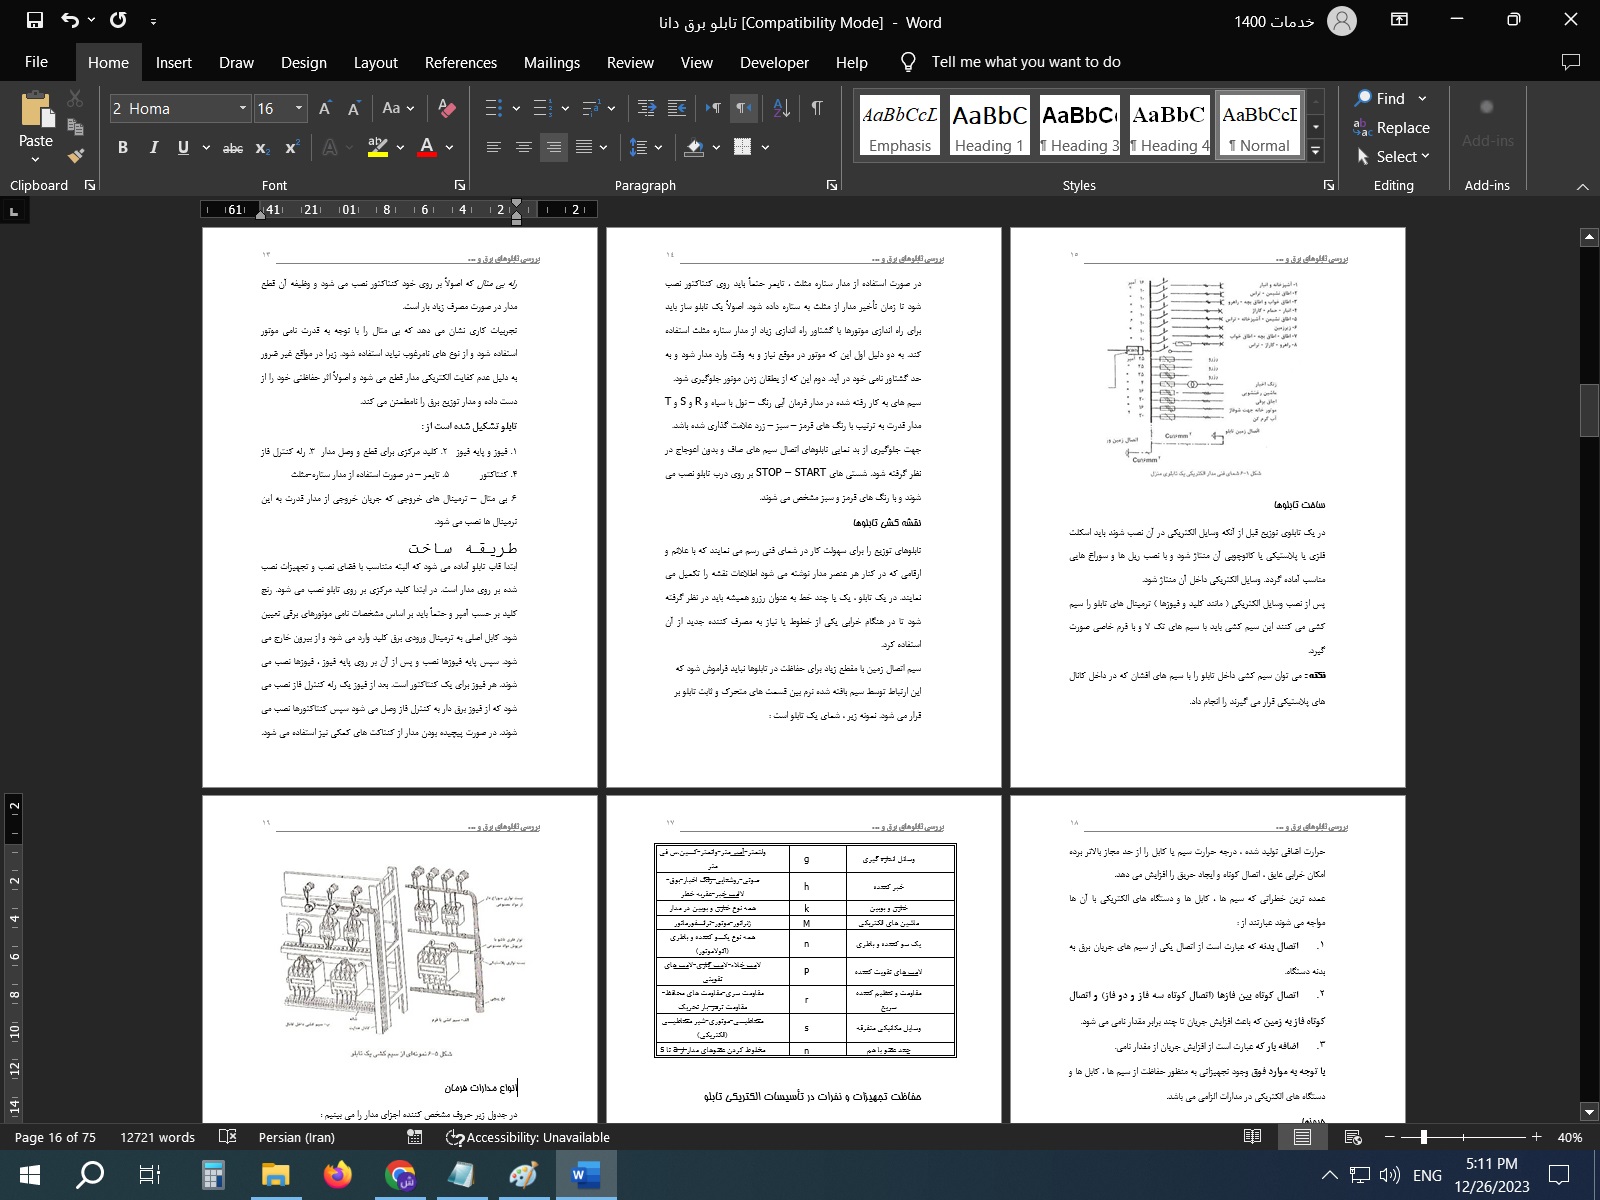
Task: Expand bullets list dropdown arrow
Action: [x=516, y=108]
